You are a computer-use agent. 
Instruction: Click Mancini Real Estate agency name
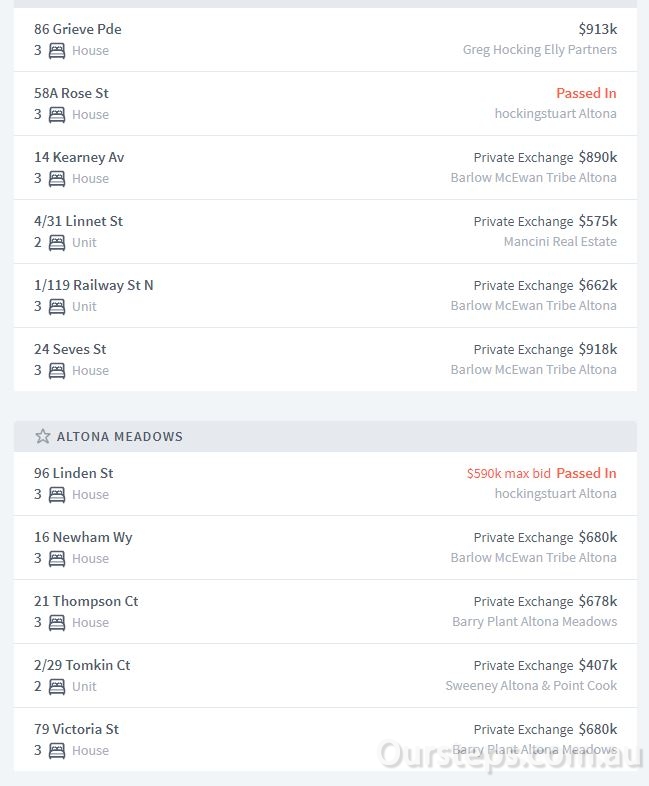[x=560, y=242]
